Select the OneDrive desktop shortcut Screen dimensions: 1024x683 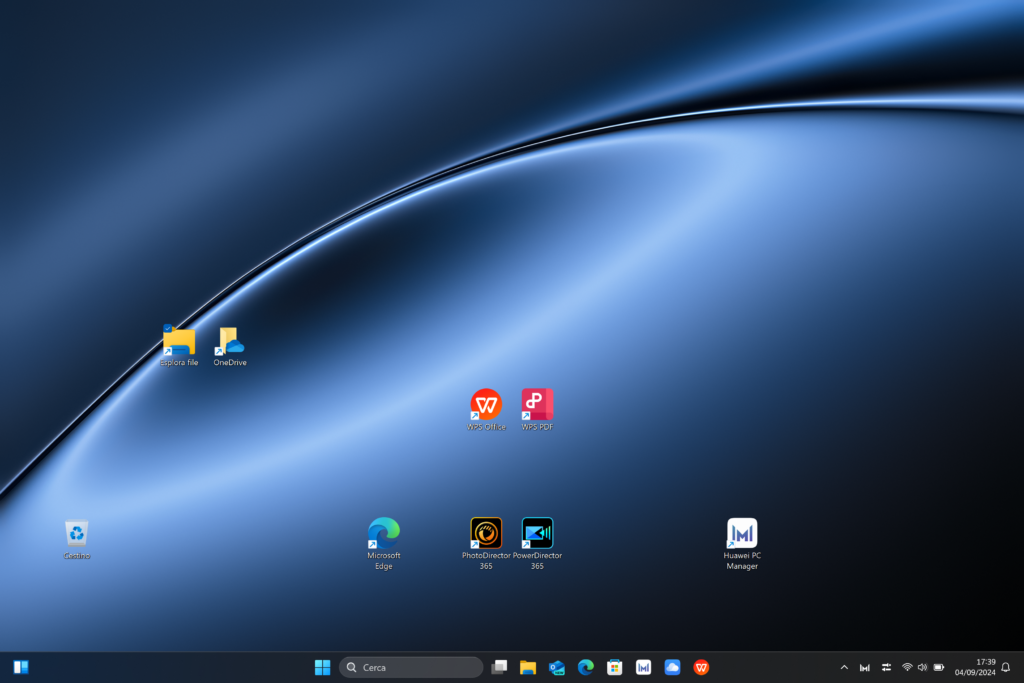click(x=230, y=342)
